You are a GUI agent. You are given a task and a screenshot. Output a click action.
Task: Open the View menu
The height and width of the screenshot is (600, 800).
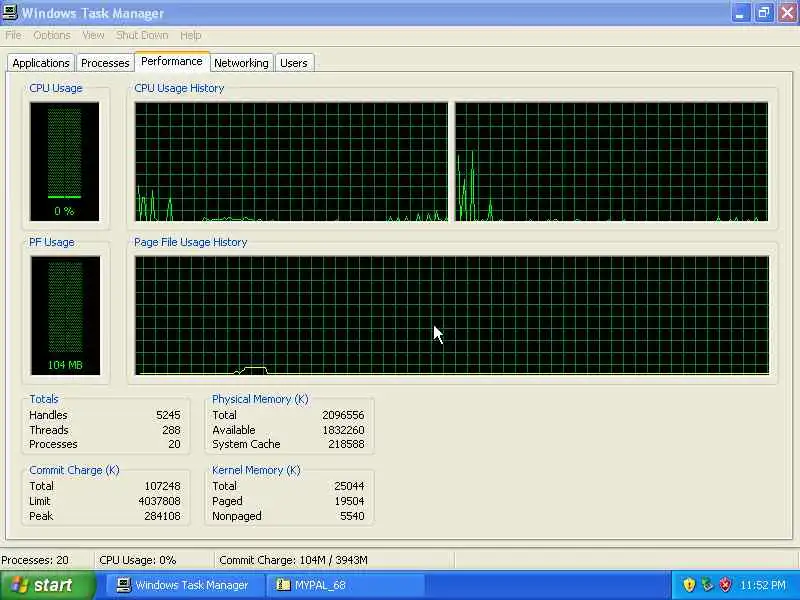coord(93,35)
